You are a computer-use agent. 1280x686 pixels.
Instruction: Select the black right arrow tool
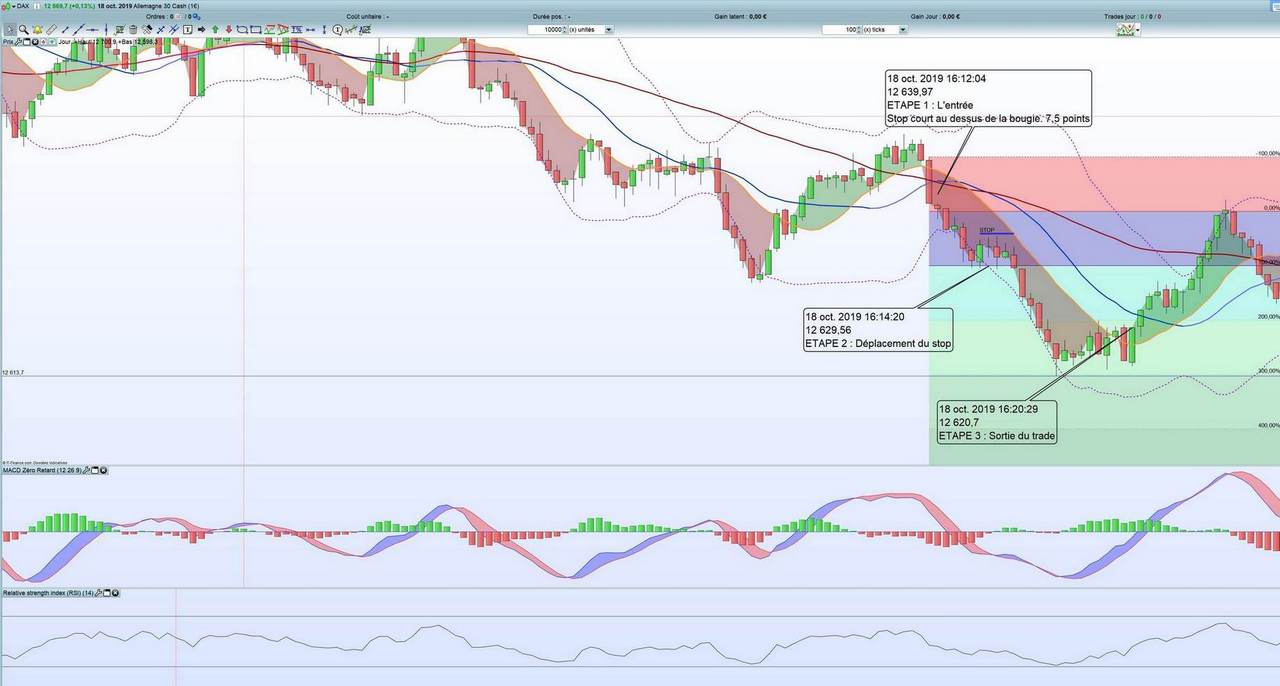(201, 30)
